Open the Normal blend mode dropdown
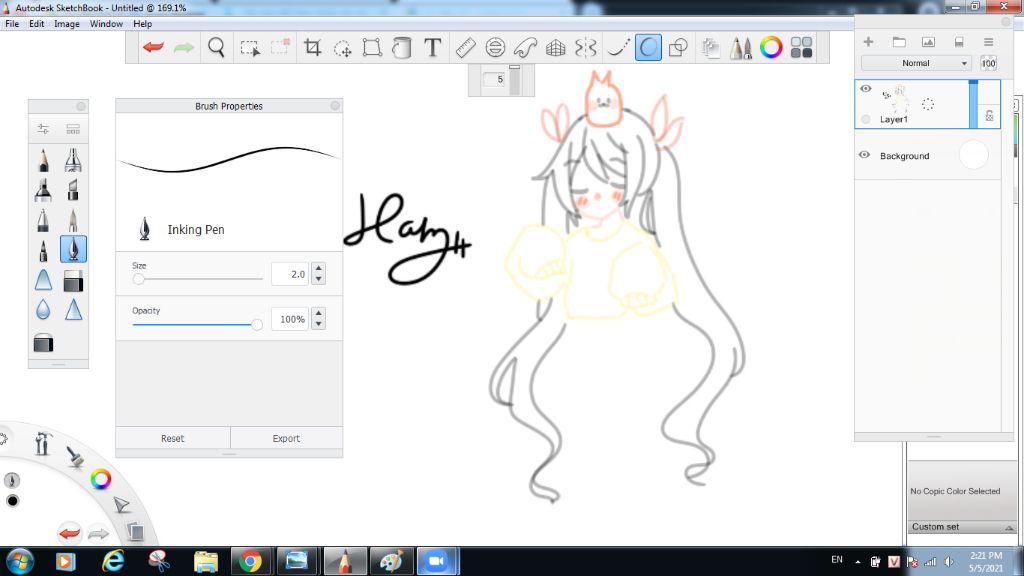1024x576 pixels. pos(916,63)
